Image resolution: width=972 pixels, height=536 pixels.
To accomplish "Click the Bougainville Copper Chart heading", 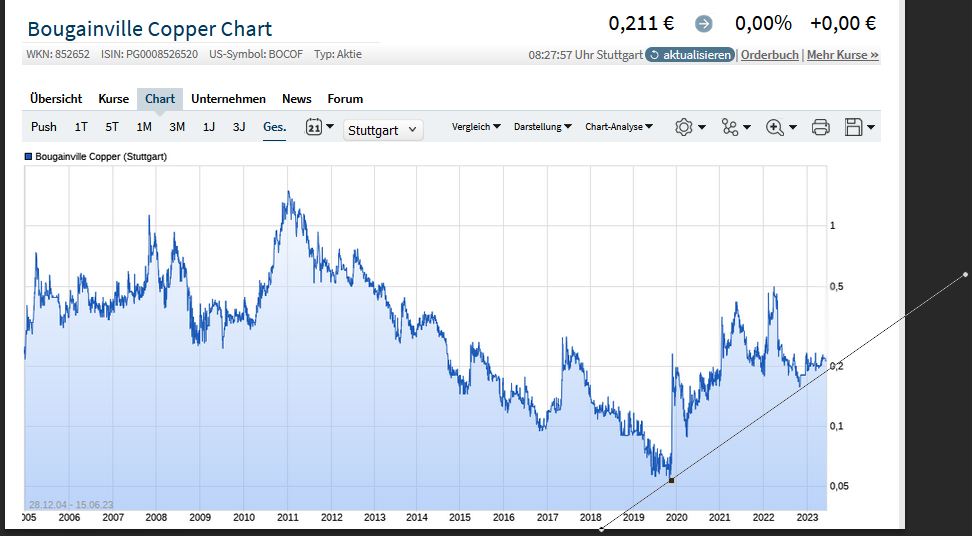I will pos(150,29).
